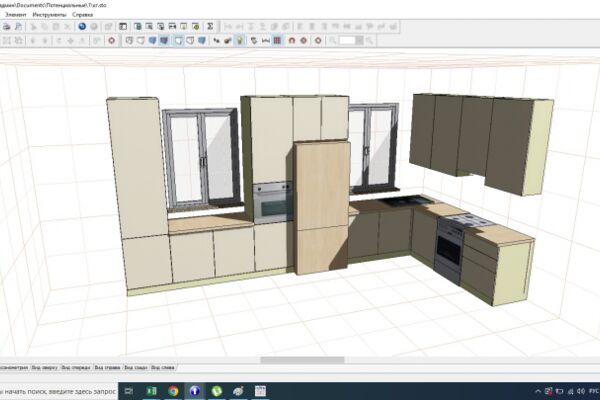600x400 pixels.
Task: Click the print icon in the toolbar
Action: pyautogui.click(x=7, y=26)
